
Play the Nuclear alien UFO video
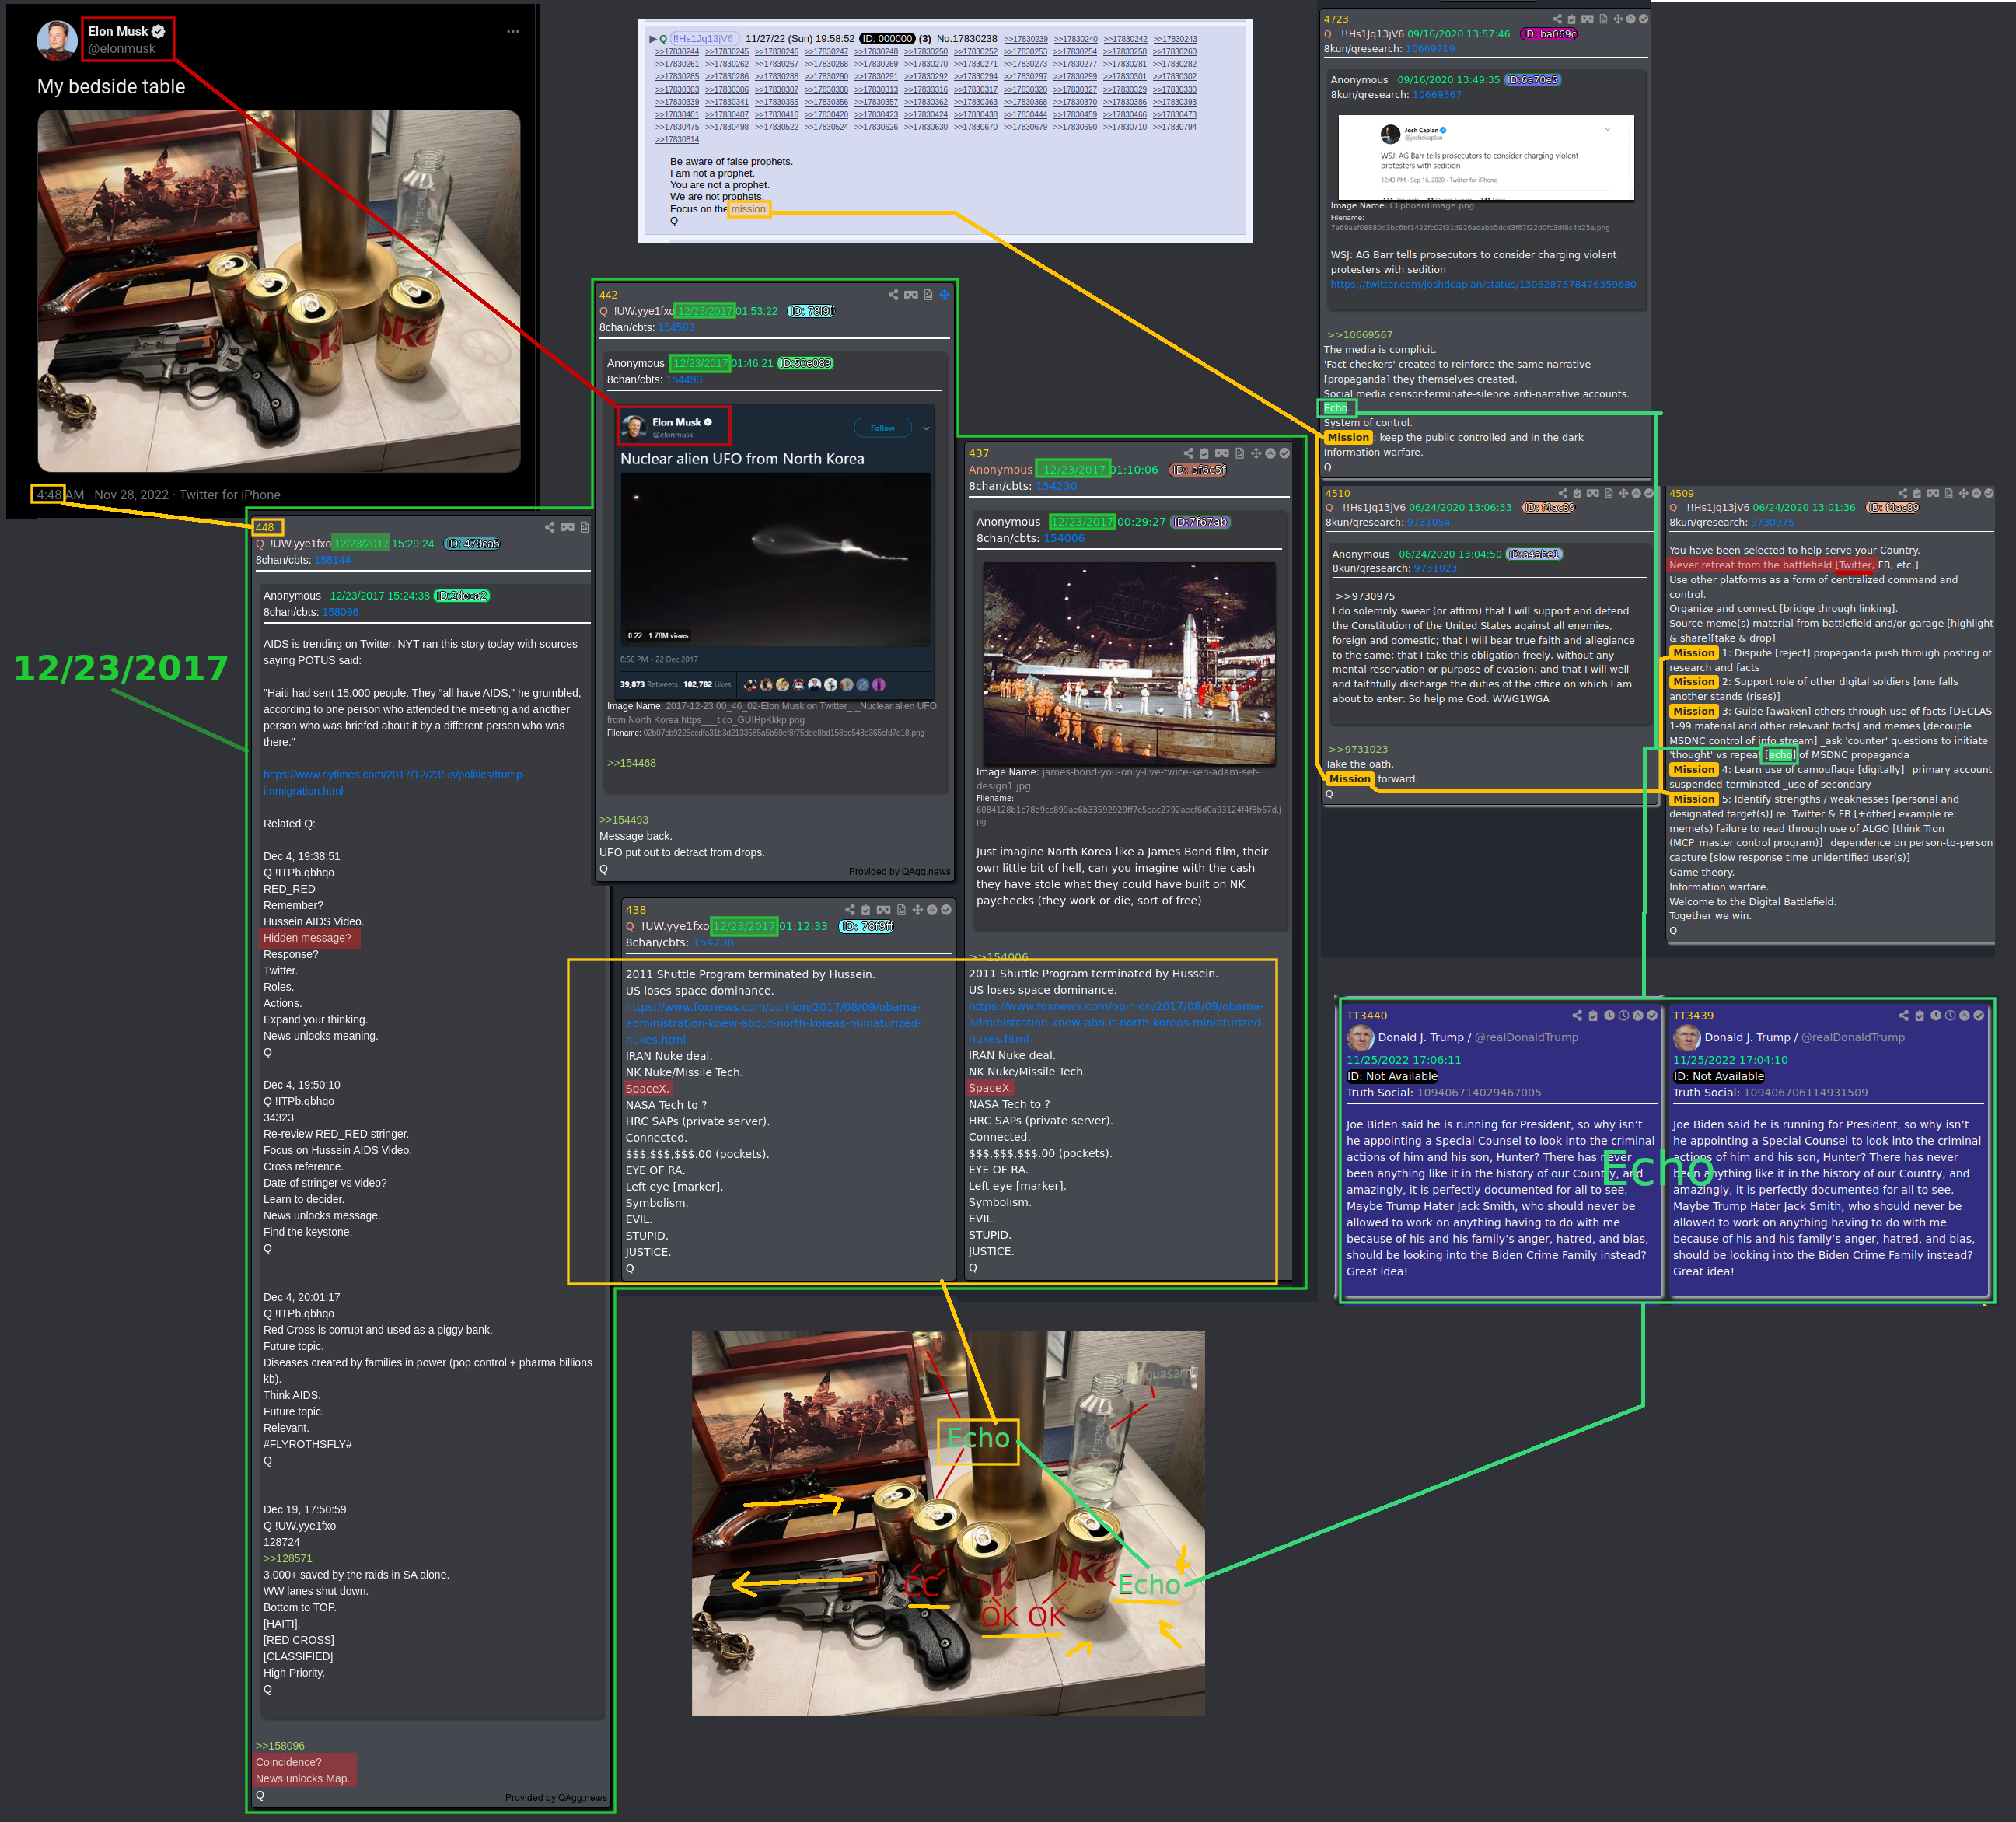coord(775,560)
